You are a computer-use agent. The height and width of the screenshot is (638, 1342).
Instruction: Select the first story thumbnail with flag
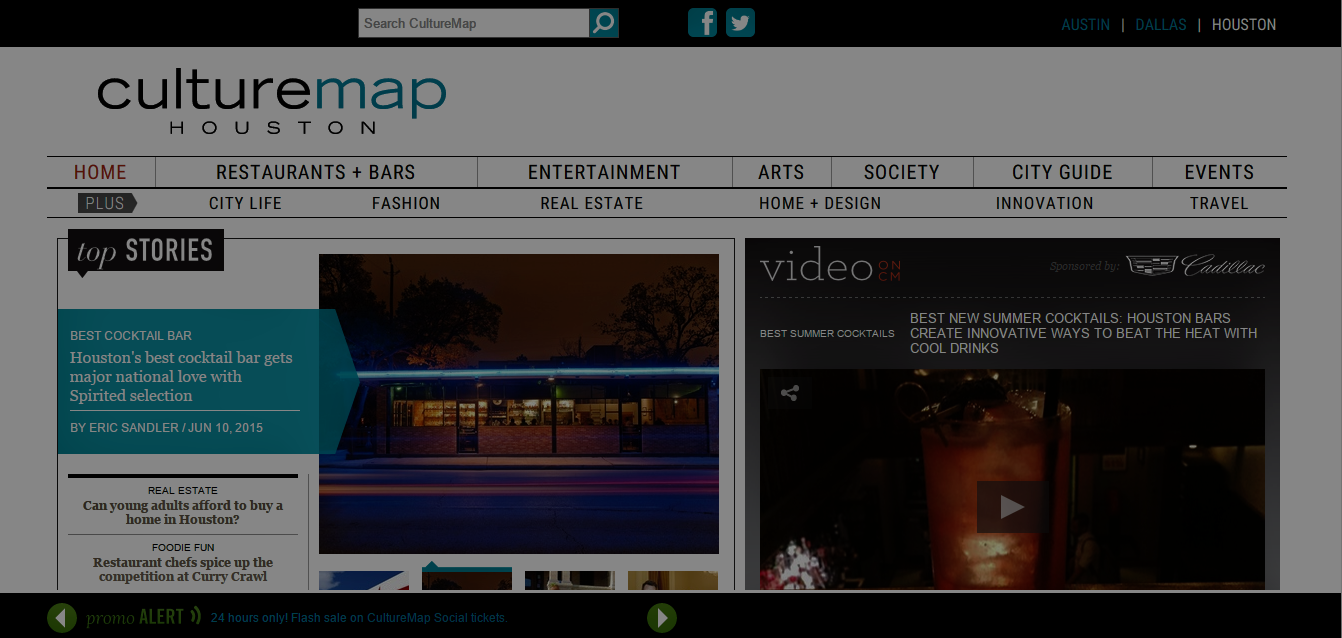[x=364, y=581]
